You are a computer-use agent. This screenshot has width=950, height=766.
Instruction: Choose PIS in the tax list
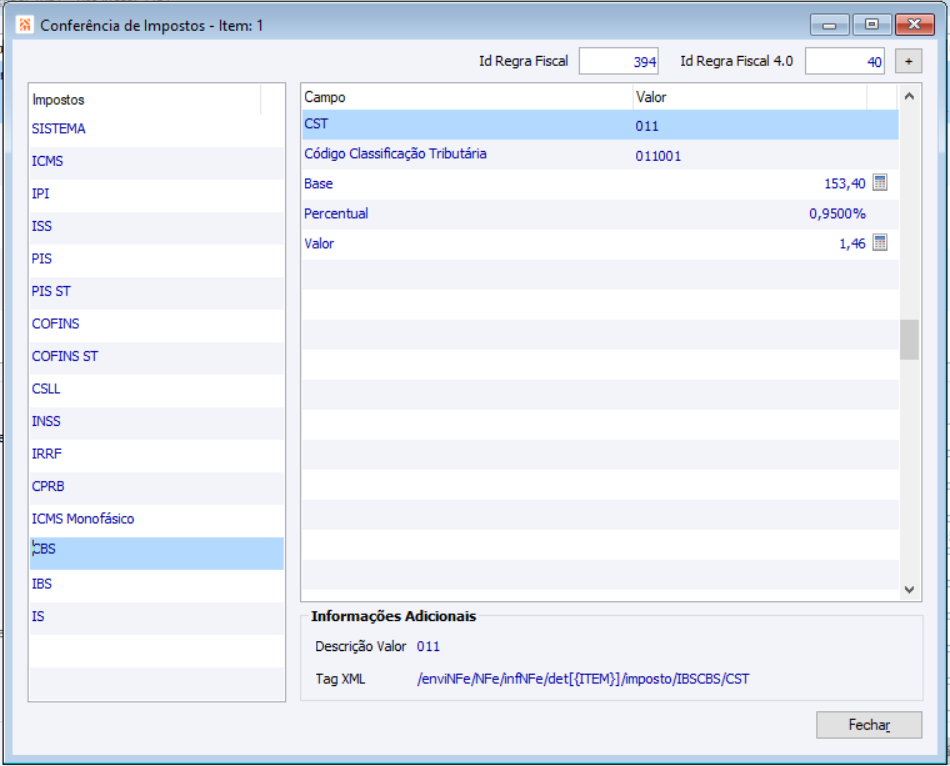[x=156, y=259]
